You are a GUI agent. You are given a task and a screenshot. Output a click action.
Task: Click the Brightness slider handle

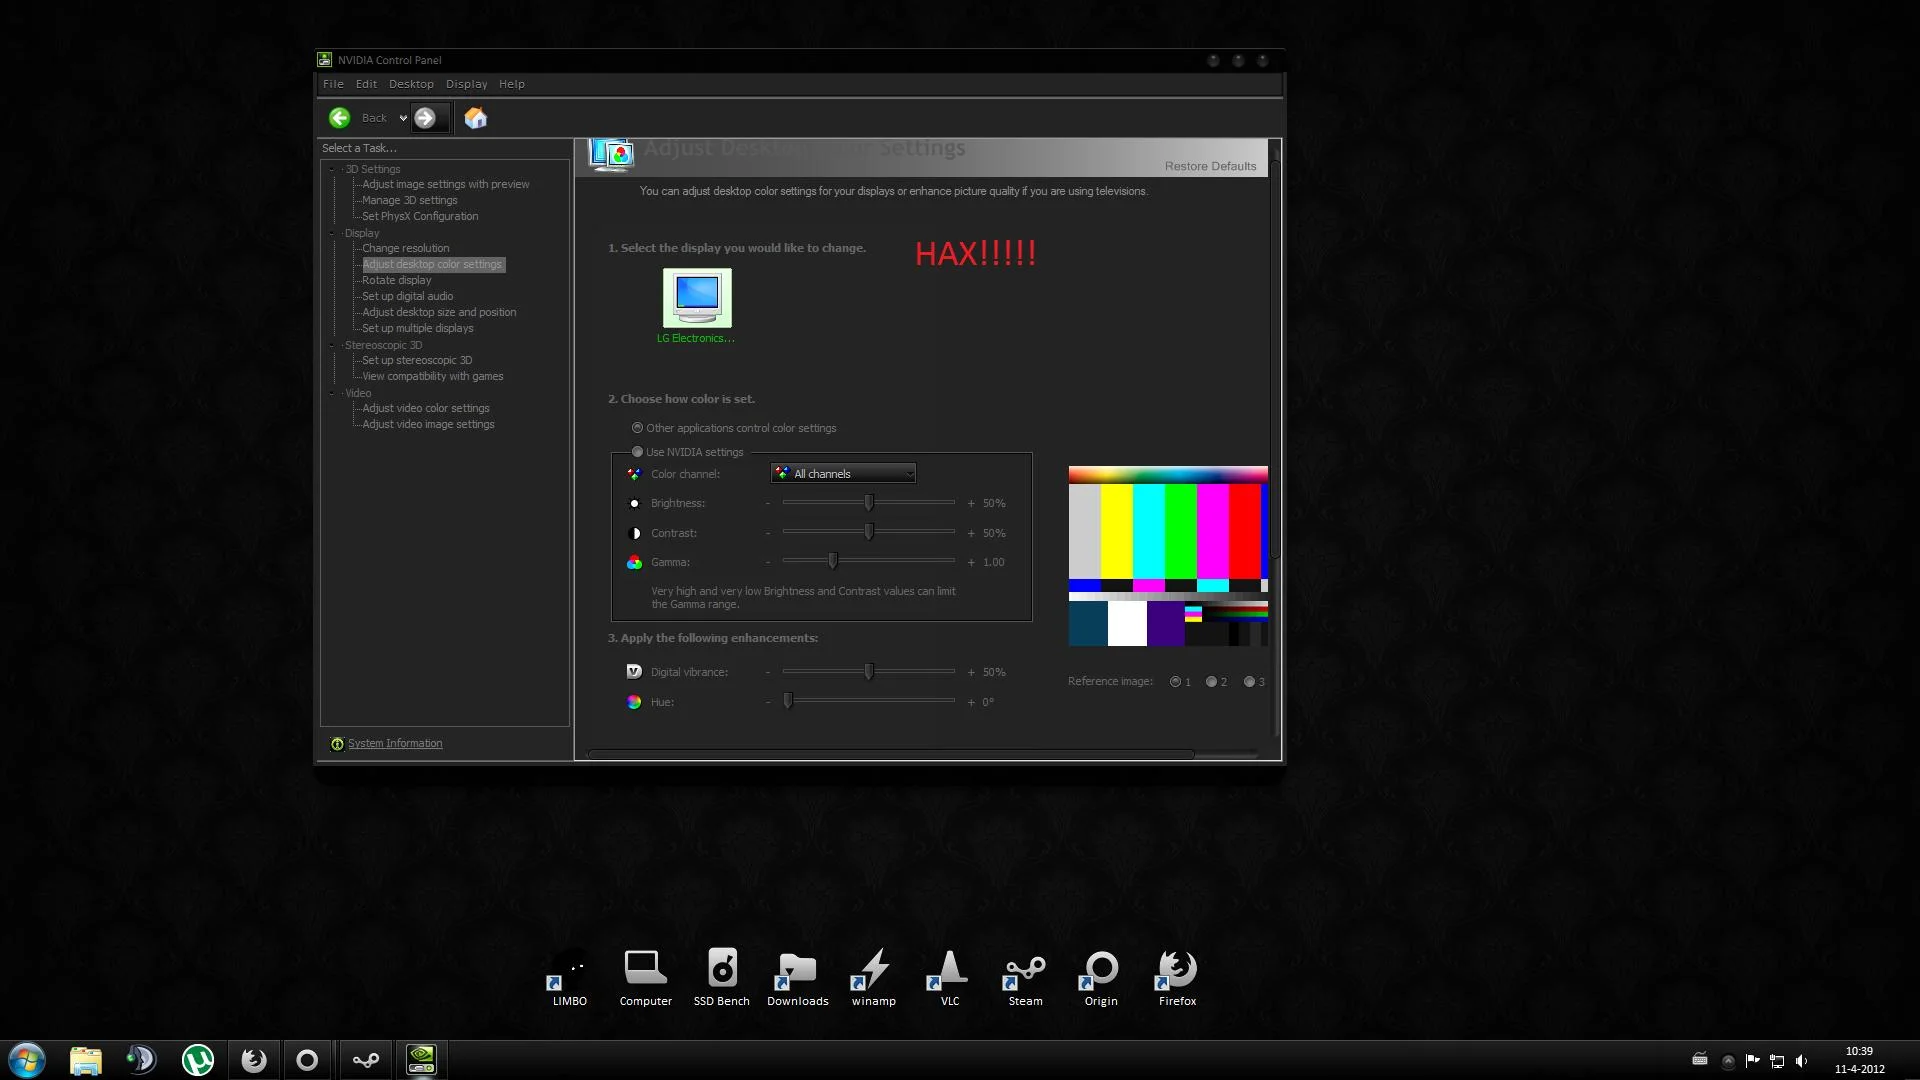[869, 503]
